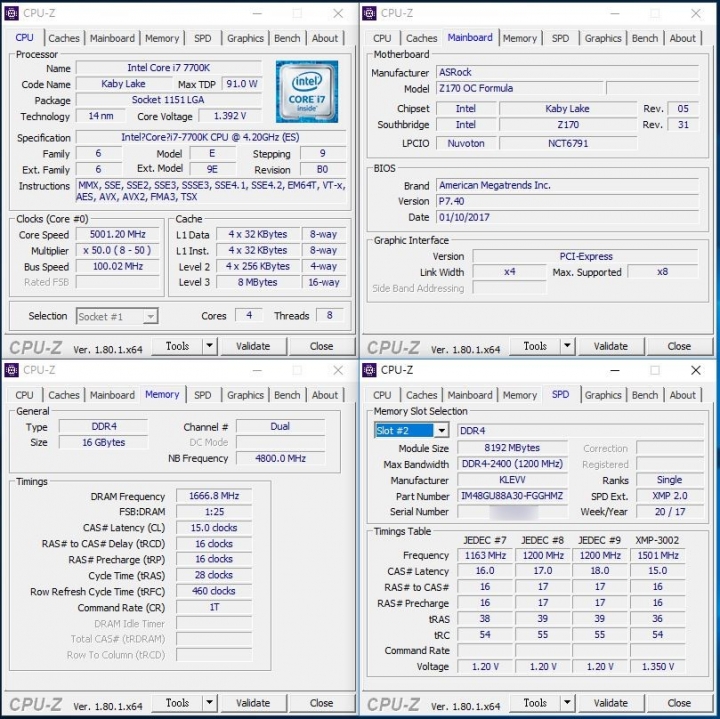Click the part number IM48GU88A30-FGGHMZ
The image size is (720, 719).
pos(512,496)
